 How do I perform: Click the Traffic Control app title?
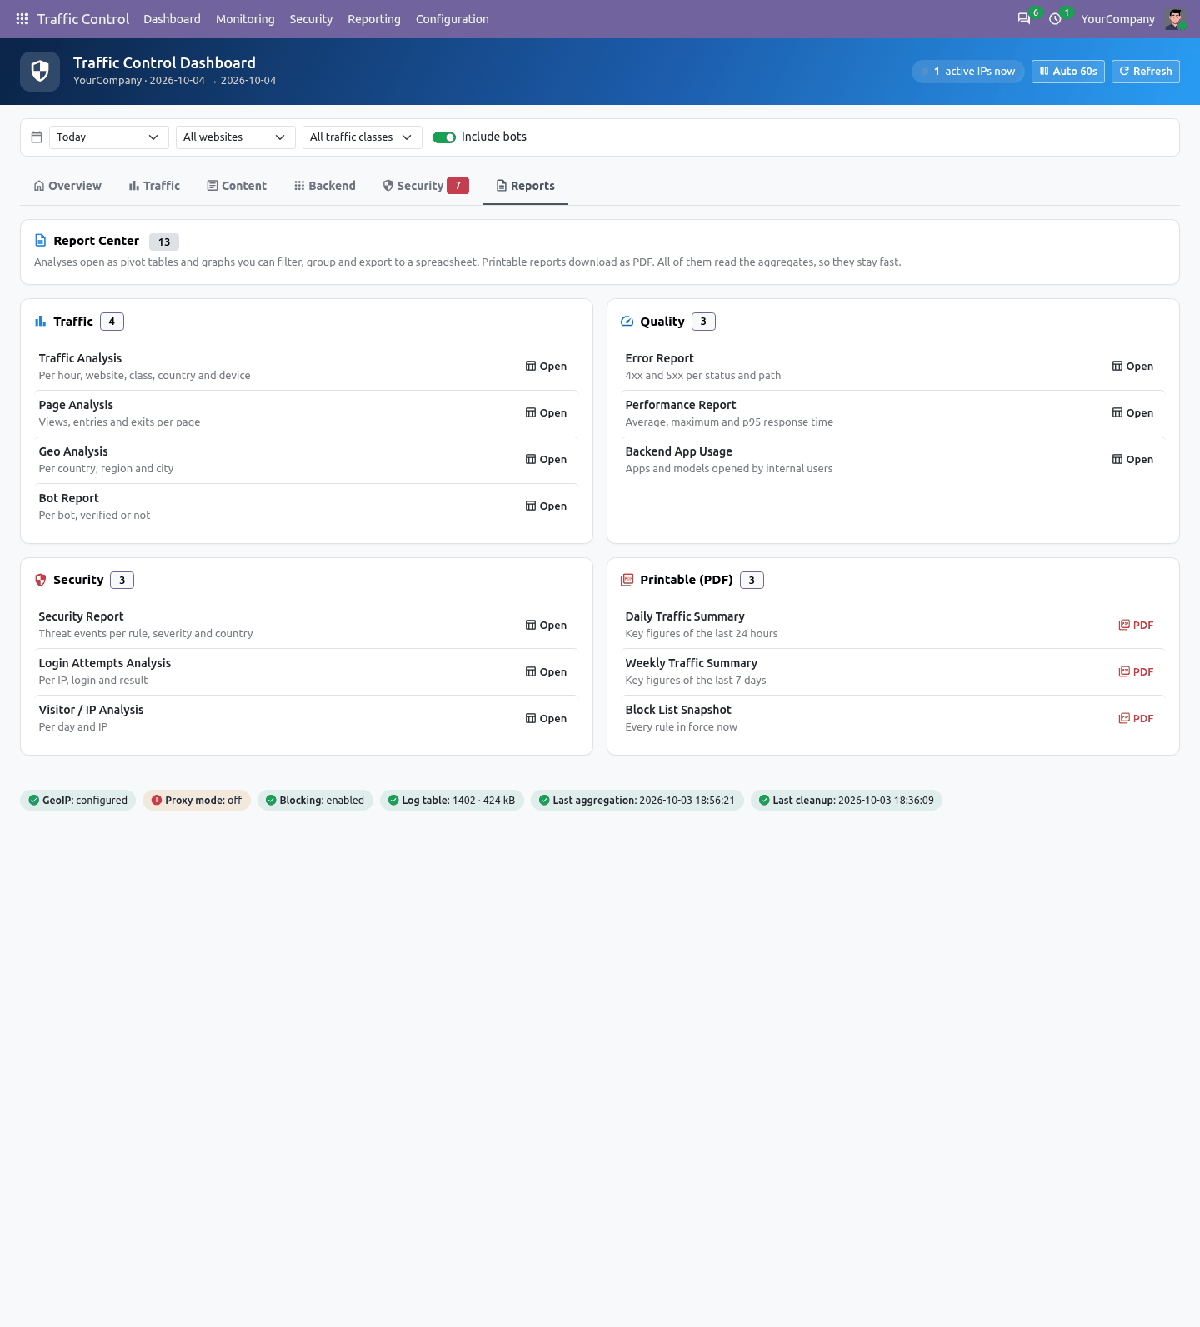(83, 19)
